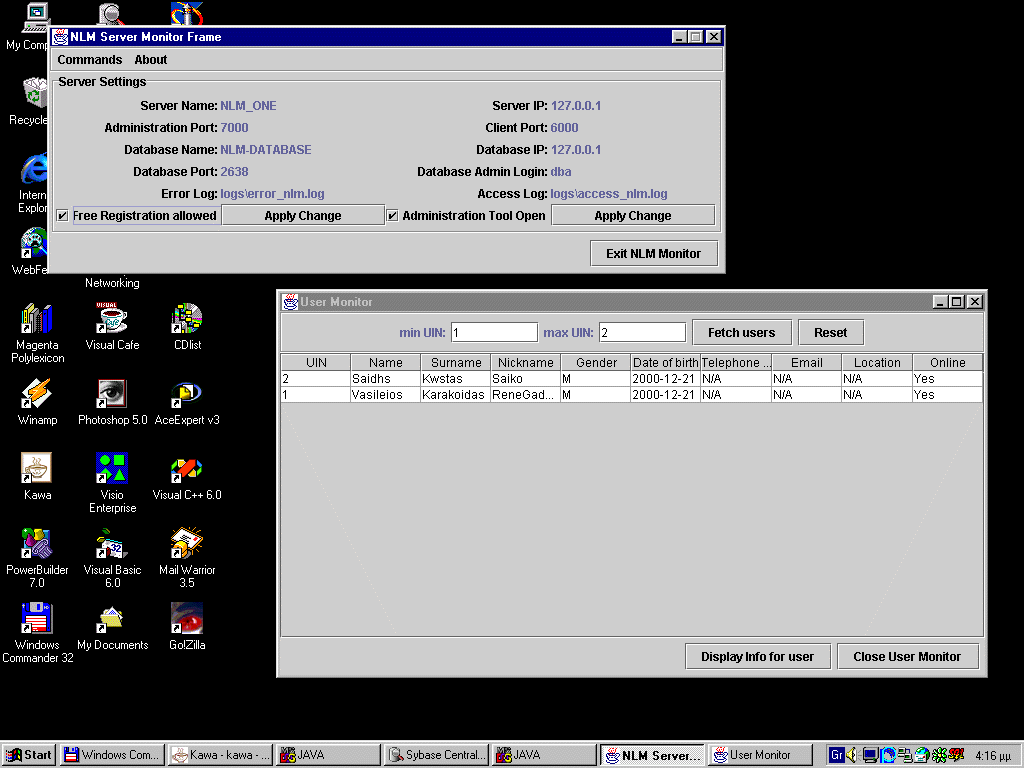Click the Saiko nickname cell

(525, 379)
